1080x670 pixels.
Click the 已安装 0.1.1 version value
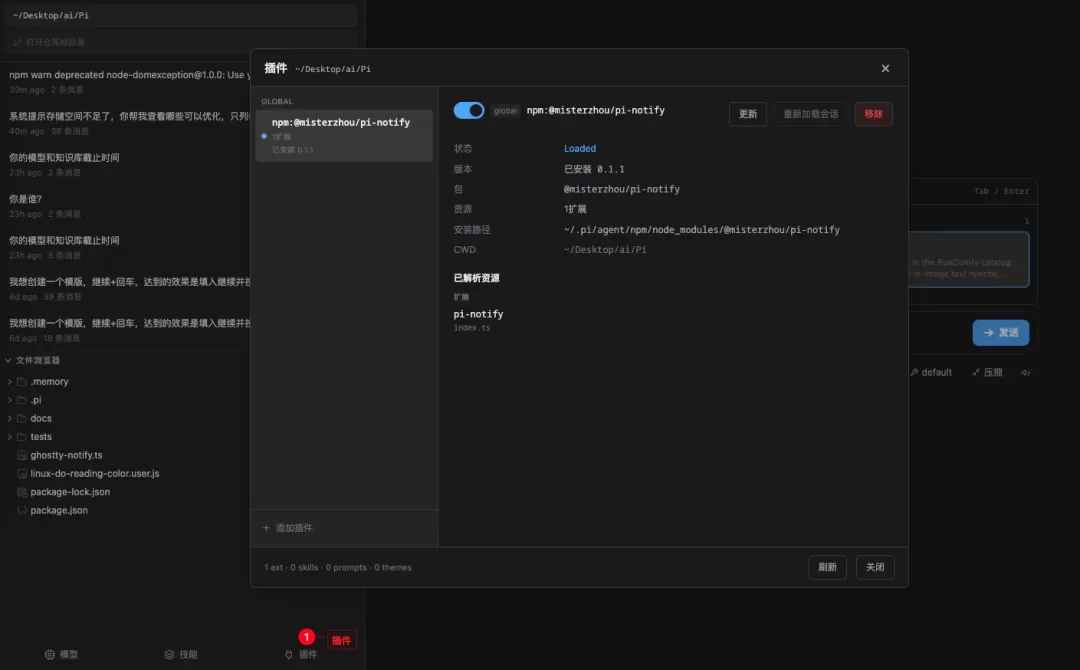594,169
